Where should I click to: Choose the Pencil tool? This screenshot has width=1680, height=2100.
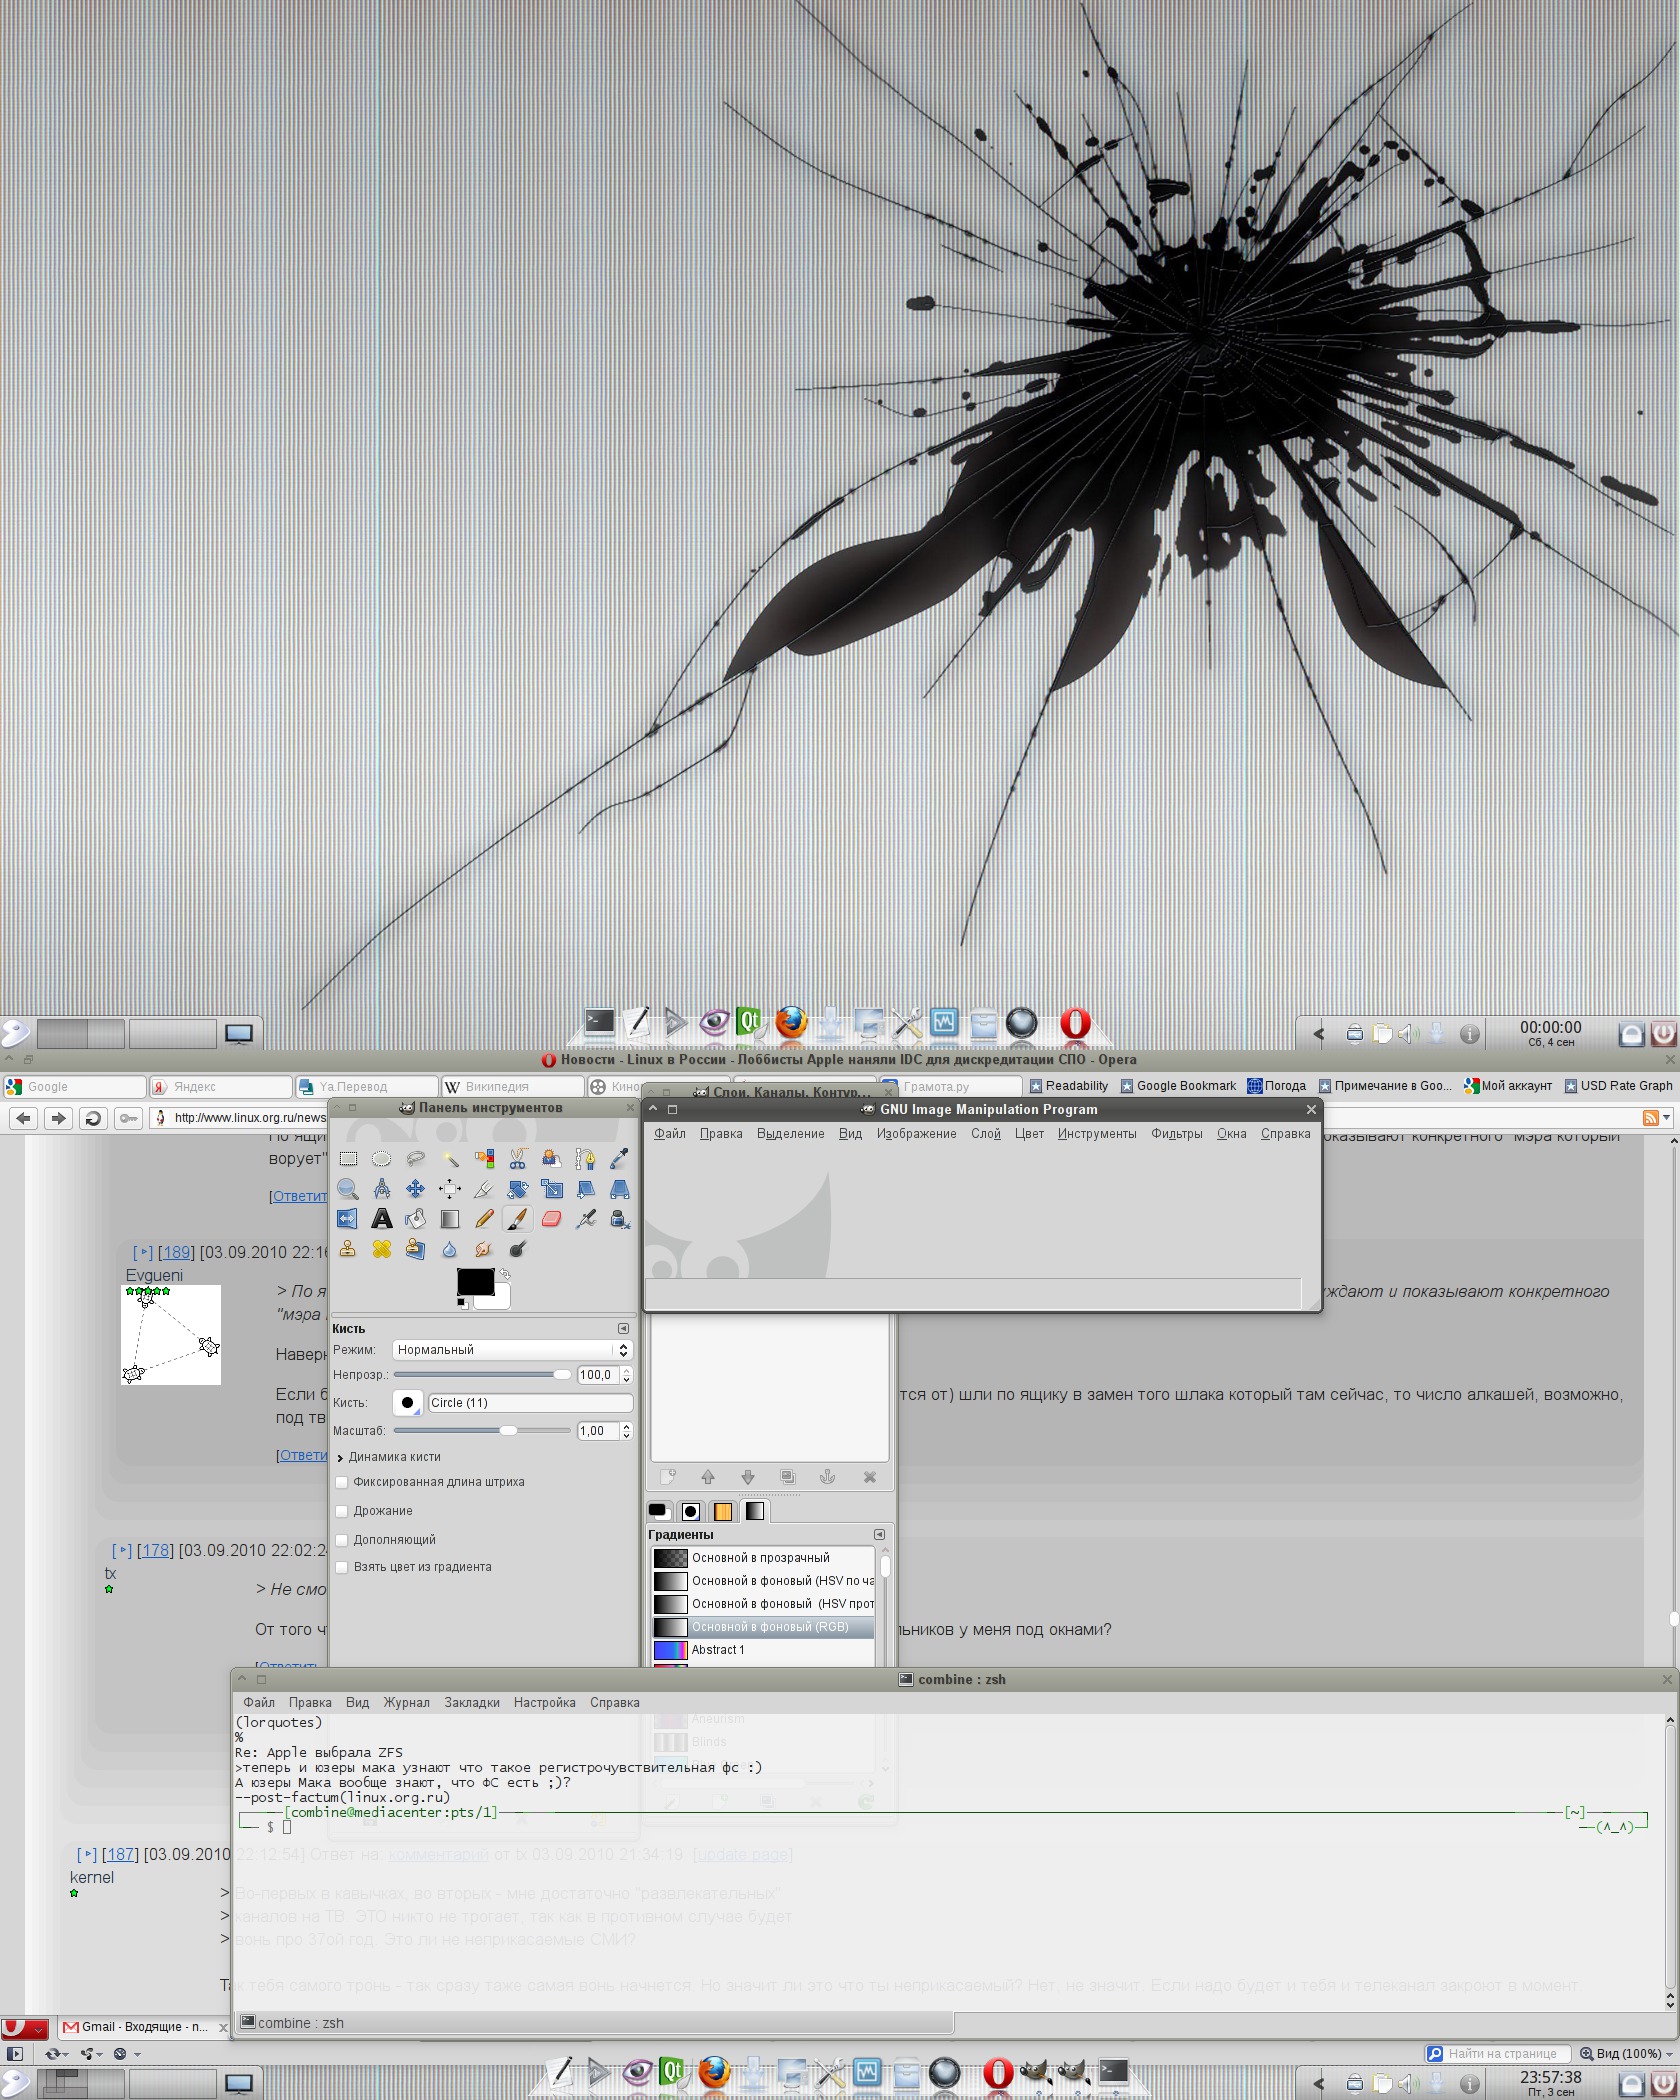(x=484, y=1218)
